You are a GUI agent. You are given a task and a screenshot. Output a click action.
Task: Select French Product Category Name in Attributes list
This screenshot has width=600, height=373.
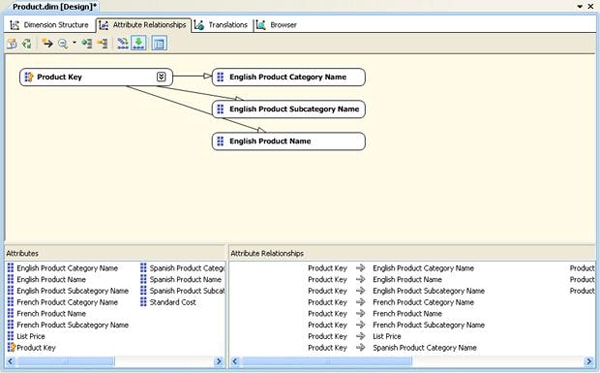click(67, 302)
